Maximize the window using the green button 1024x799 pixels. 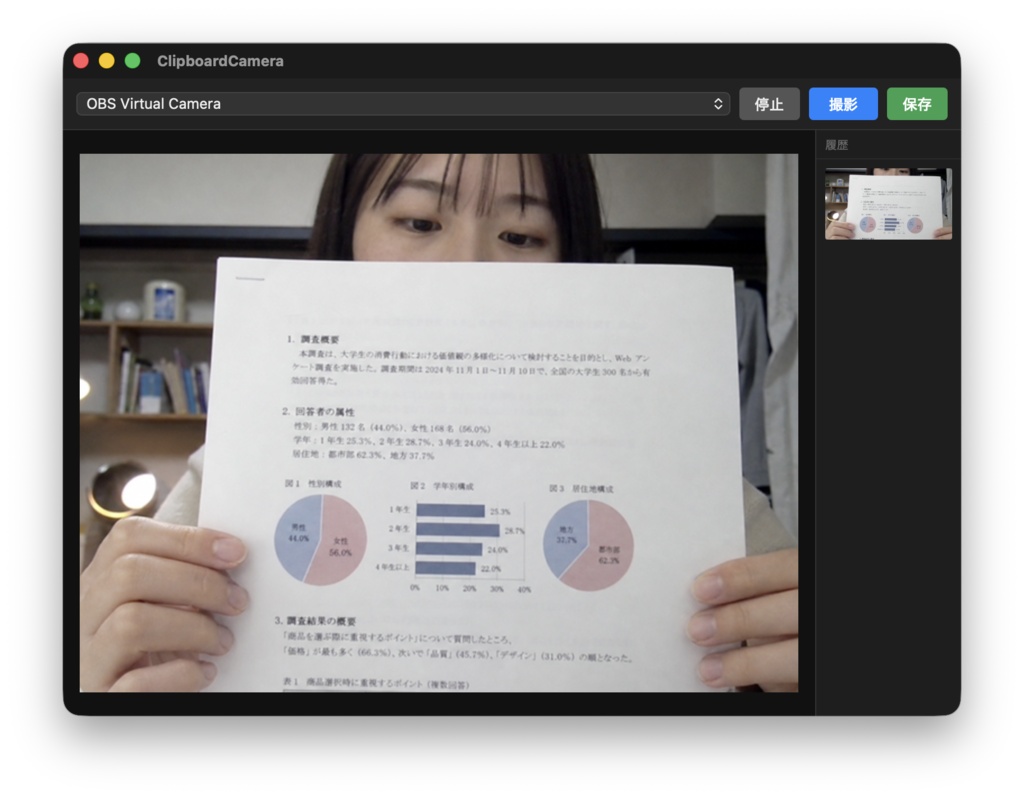pyautogui.click(x=133, y=61)
